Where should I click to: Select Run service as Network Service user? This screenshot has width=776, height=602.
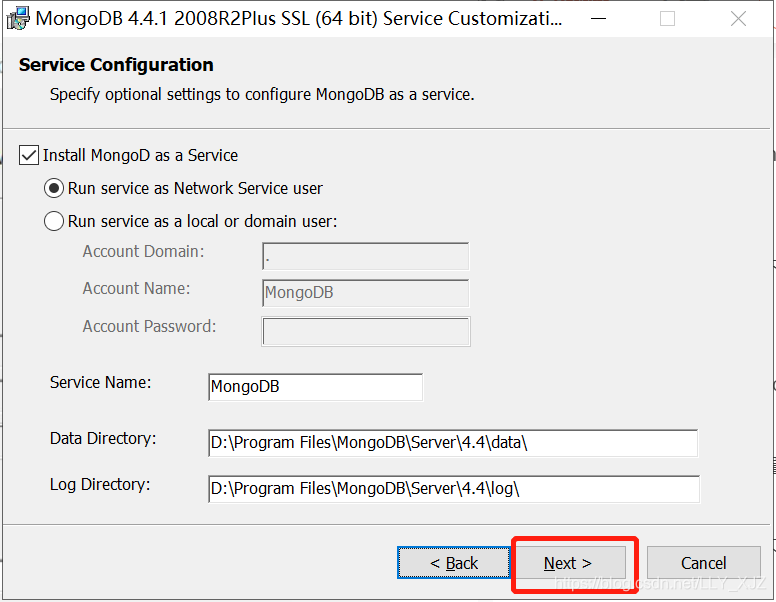(53, 188)
